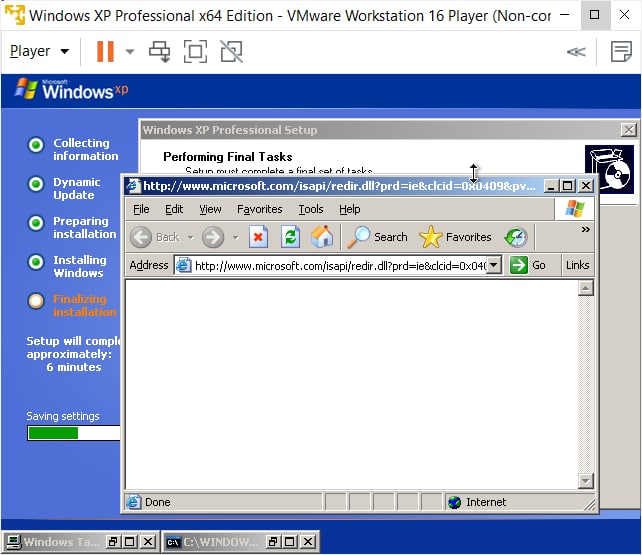This screenshot has height=555, width=642.
Task: Collapse the VMware toolbar with double arrows
Action: tap(576, 52)
